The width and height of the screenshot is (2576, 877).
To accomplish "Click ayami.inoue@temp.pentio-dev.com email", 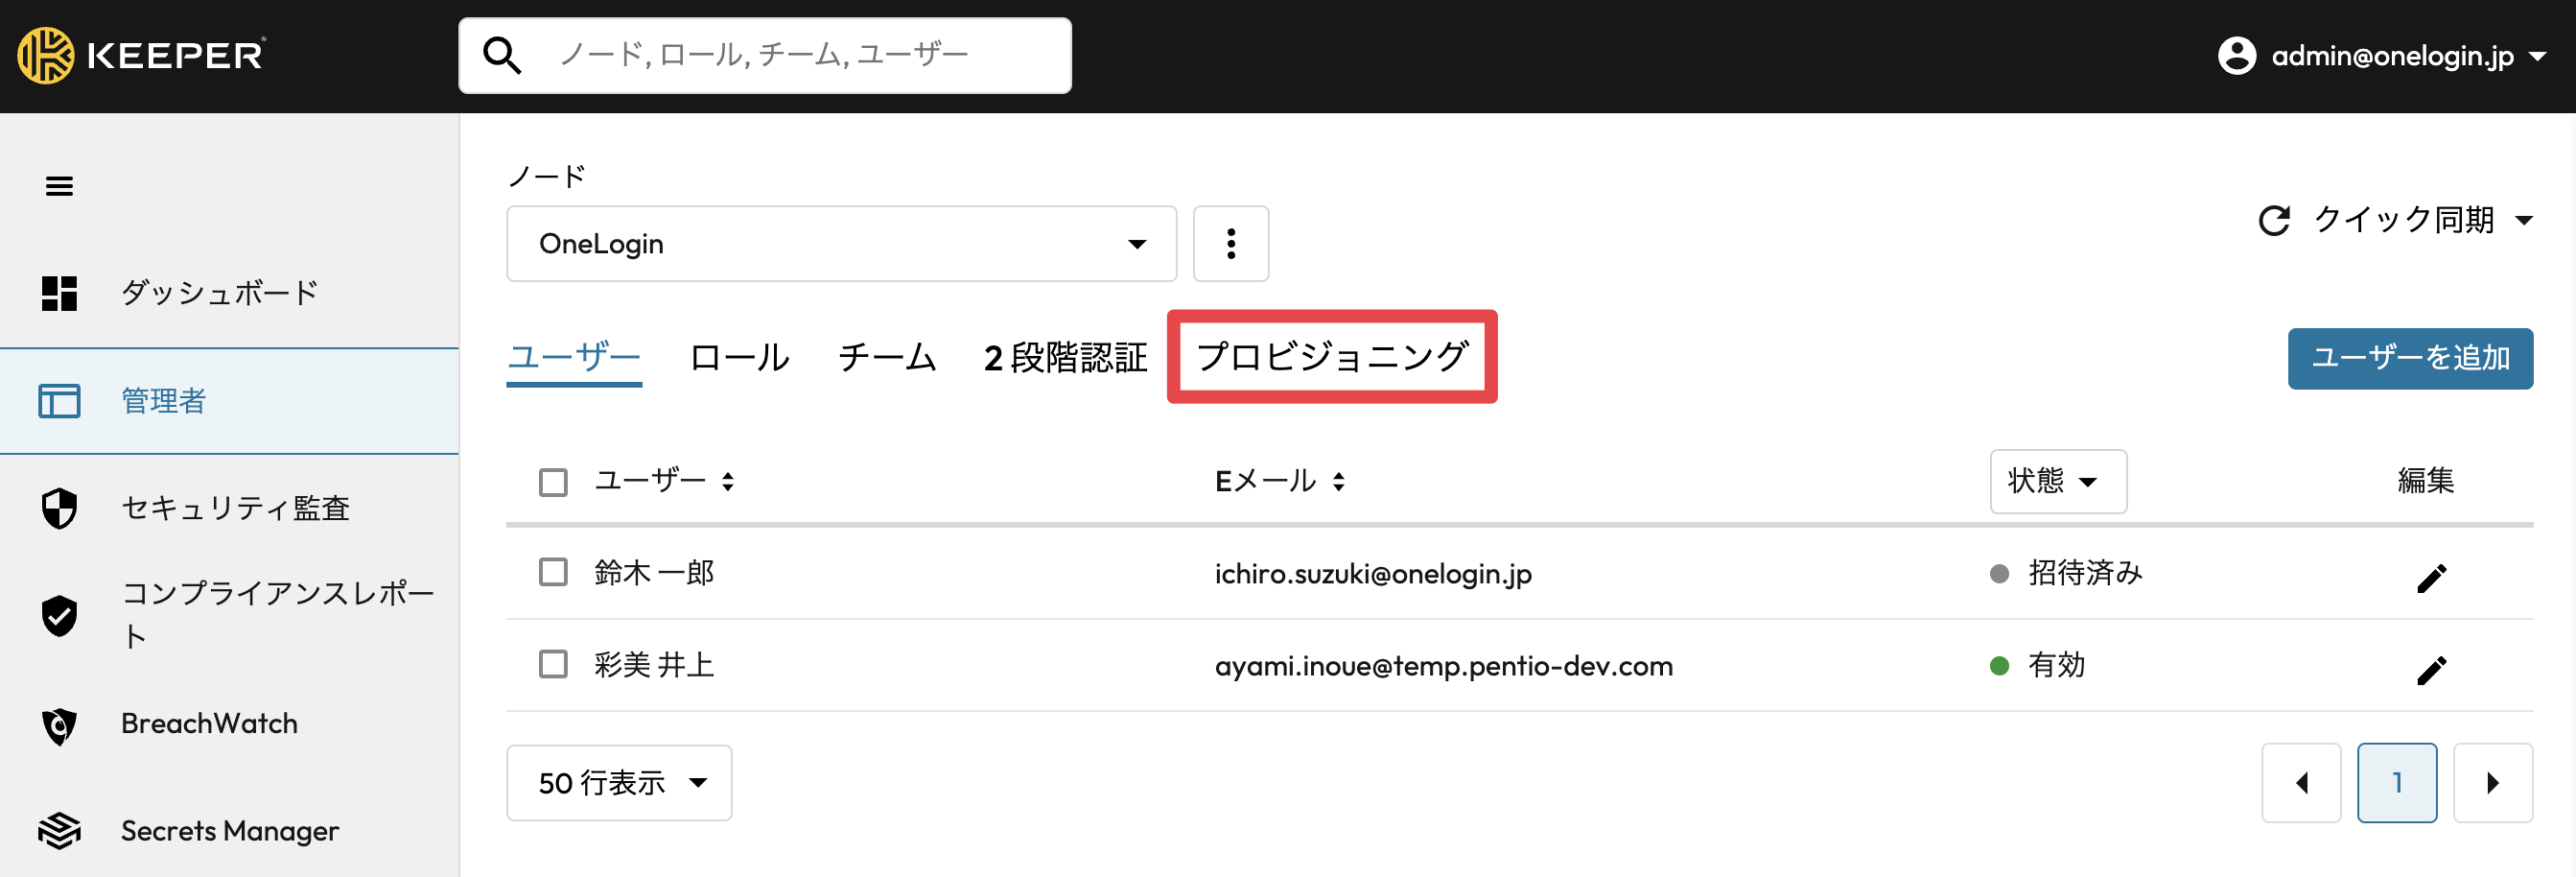I will 1443,666.
